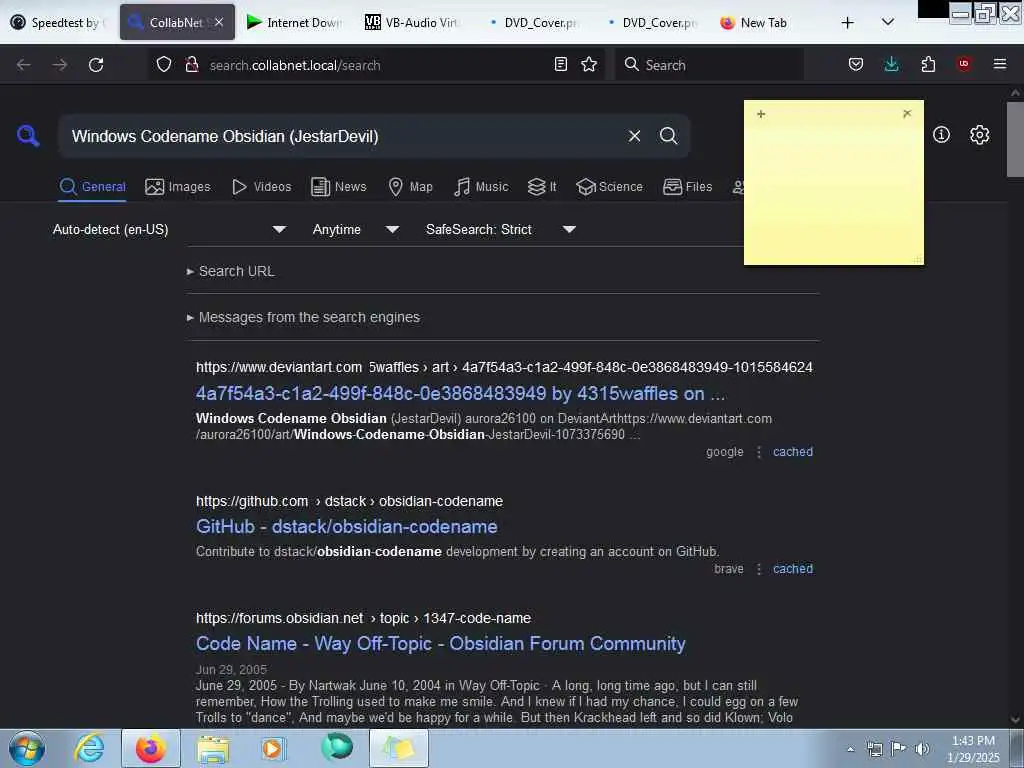Open the extensions puzzle icon
The height and width of the screenshot is (768, 1024).
click(928, 64)
